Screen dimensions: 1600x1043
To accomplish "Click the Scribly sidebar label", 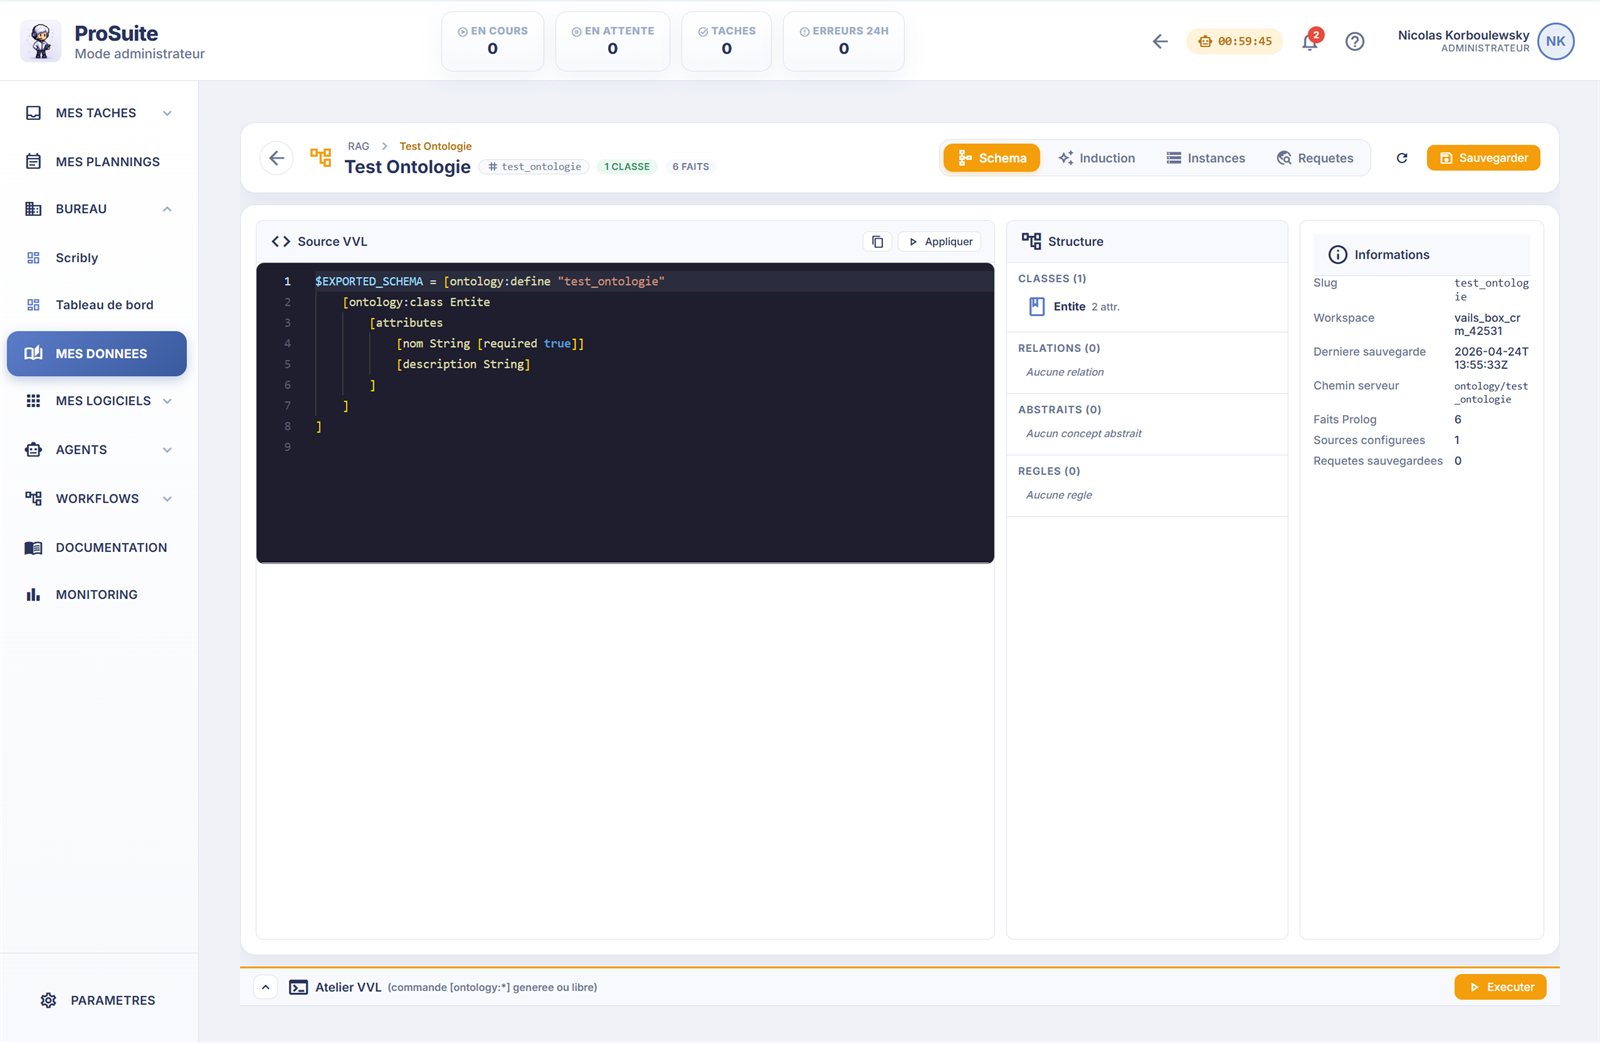I will point(77,258).
